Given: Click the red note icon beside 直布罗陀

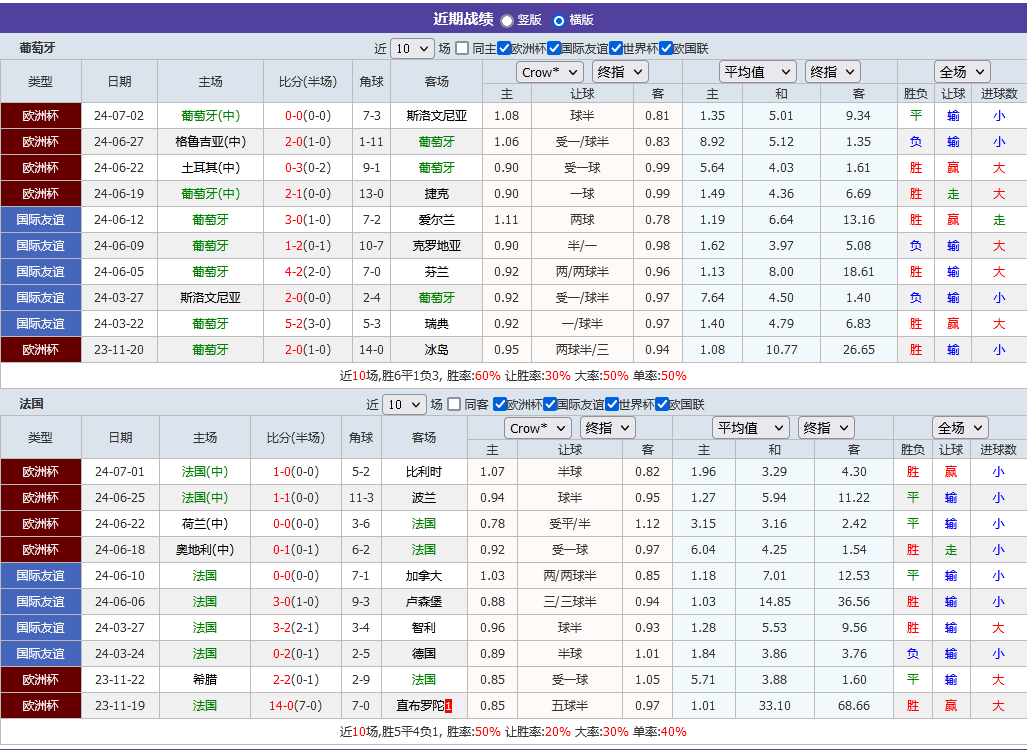Looking at the screenshot, I should 447,705.
